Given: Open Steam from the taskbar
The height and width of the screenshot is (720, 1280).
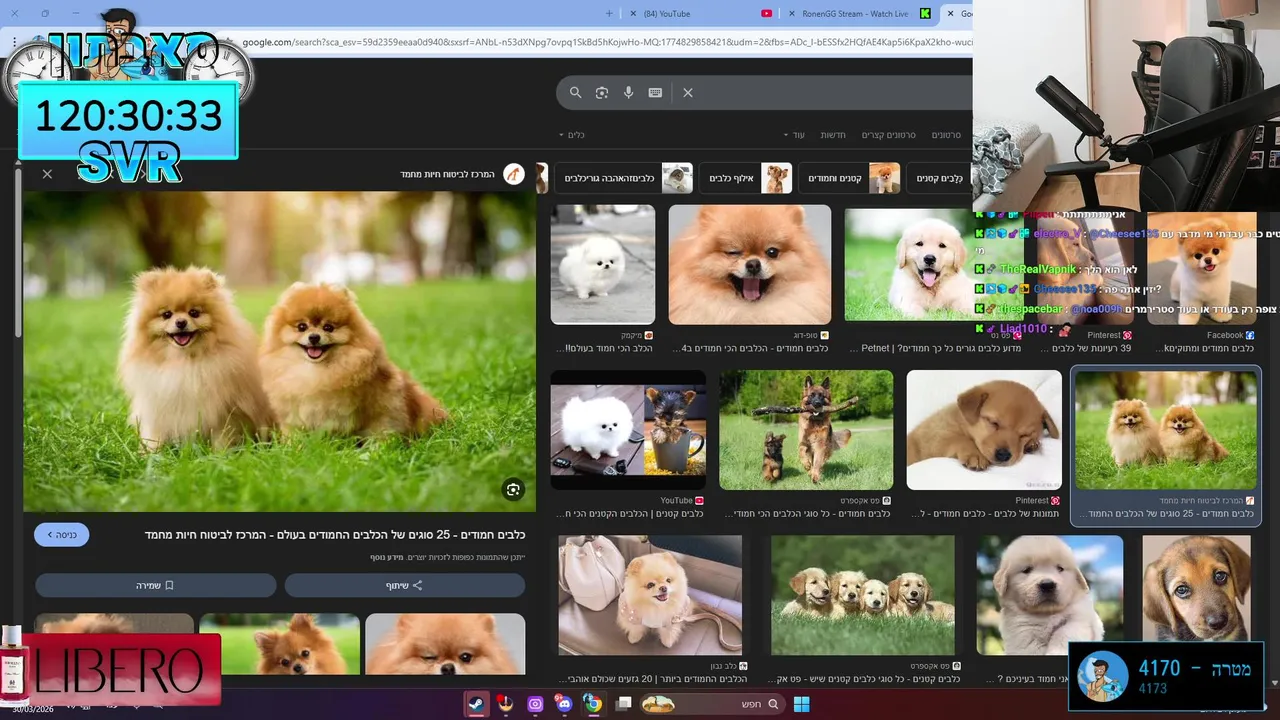Looking at the screenshot, I should (477, 704).
